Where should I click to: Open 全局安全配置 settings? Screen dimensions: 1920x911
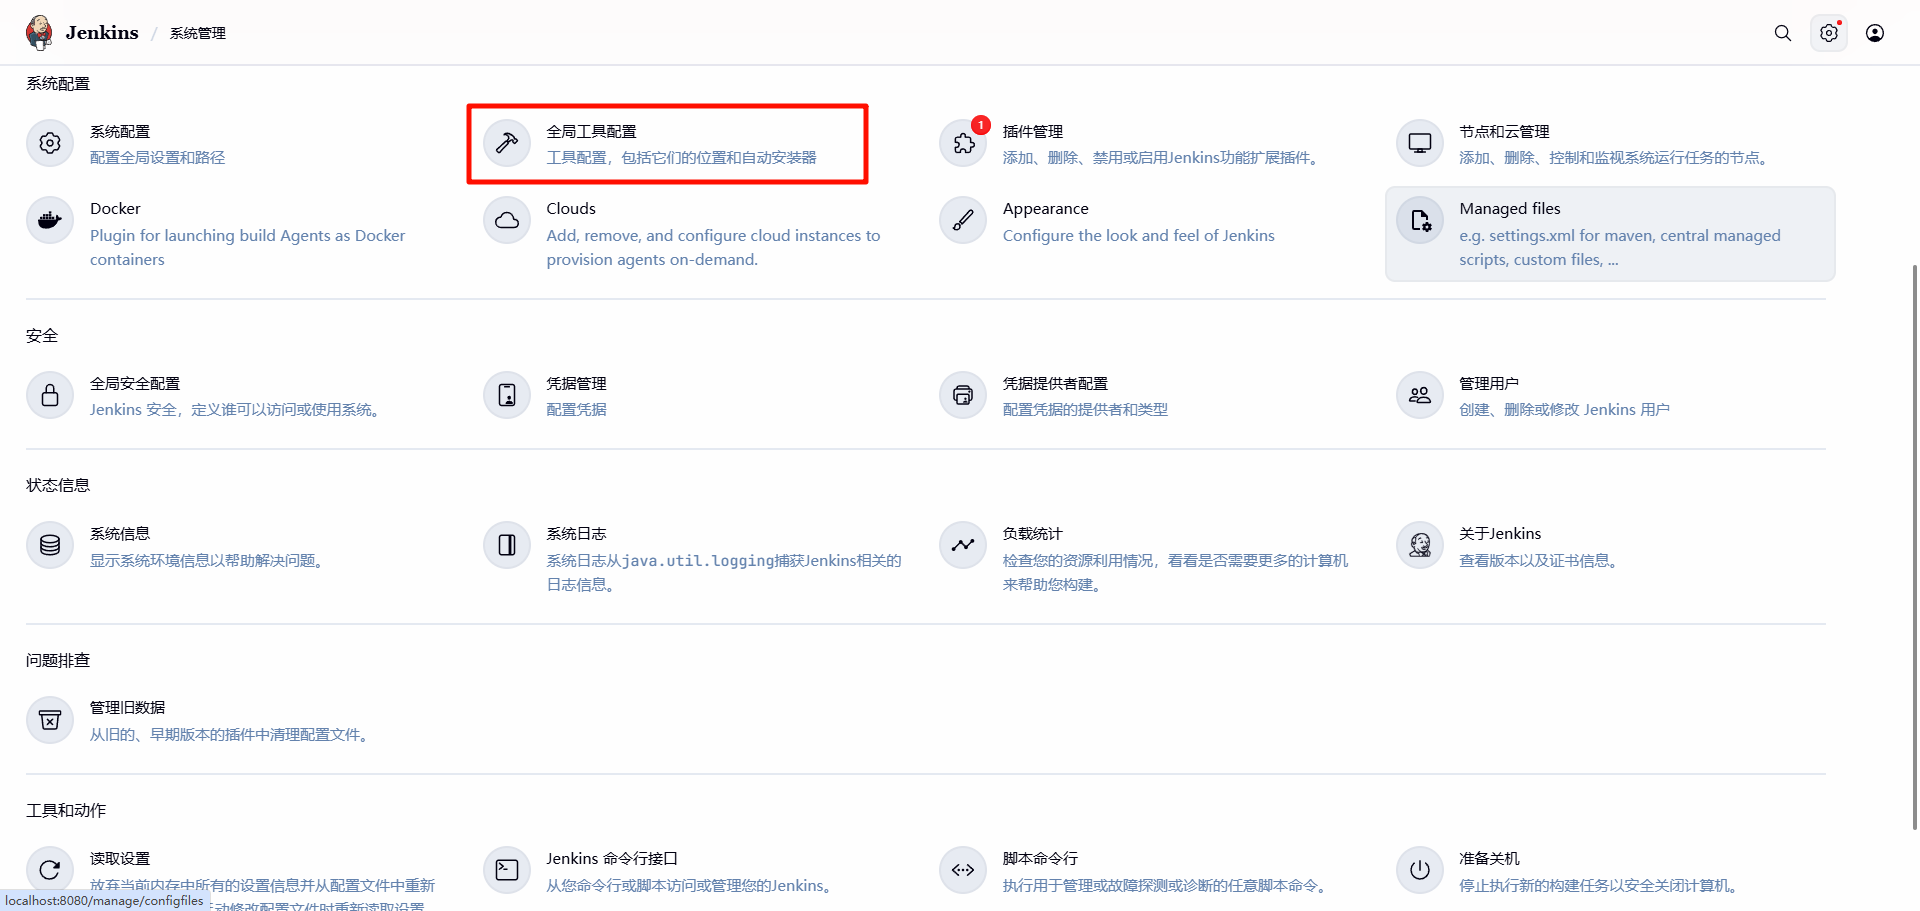click(x=135, y=384)
